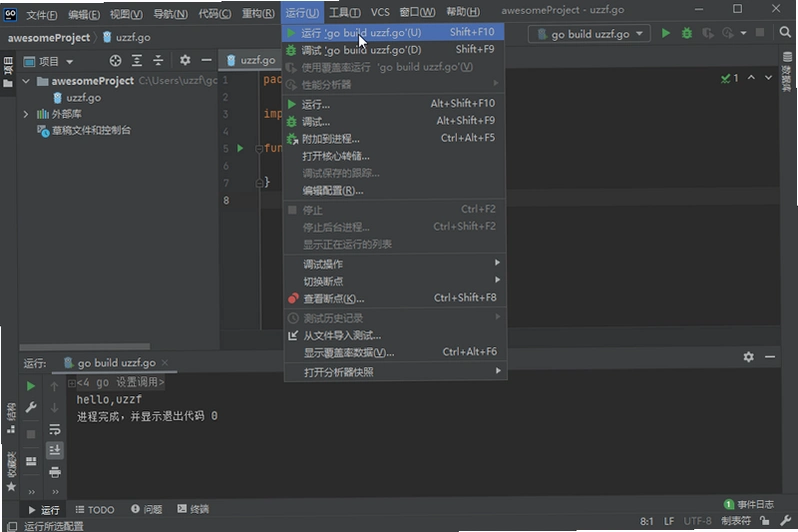Go to next highlighted problem arrow

coord(768,77)
